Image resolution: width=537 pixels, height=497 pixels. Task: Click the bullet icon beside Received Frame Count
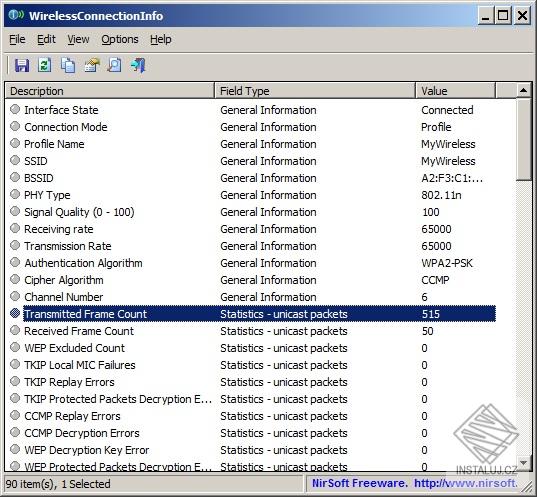tap(15, 330)
